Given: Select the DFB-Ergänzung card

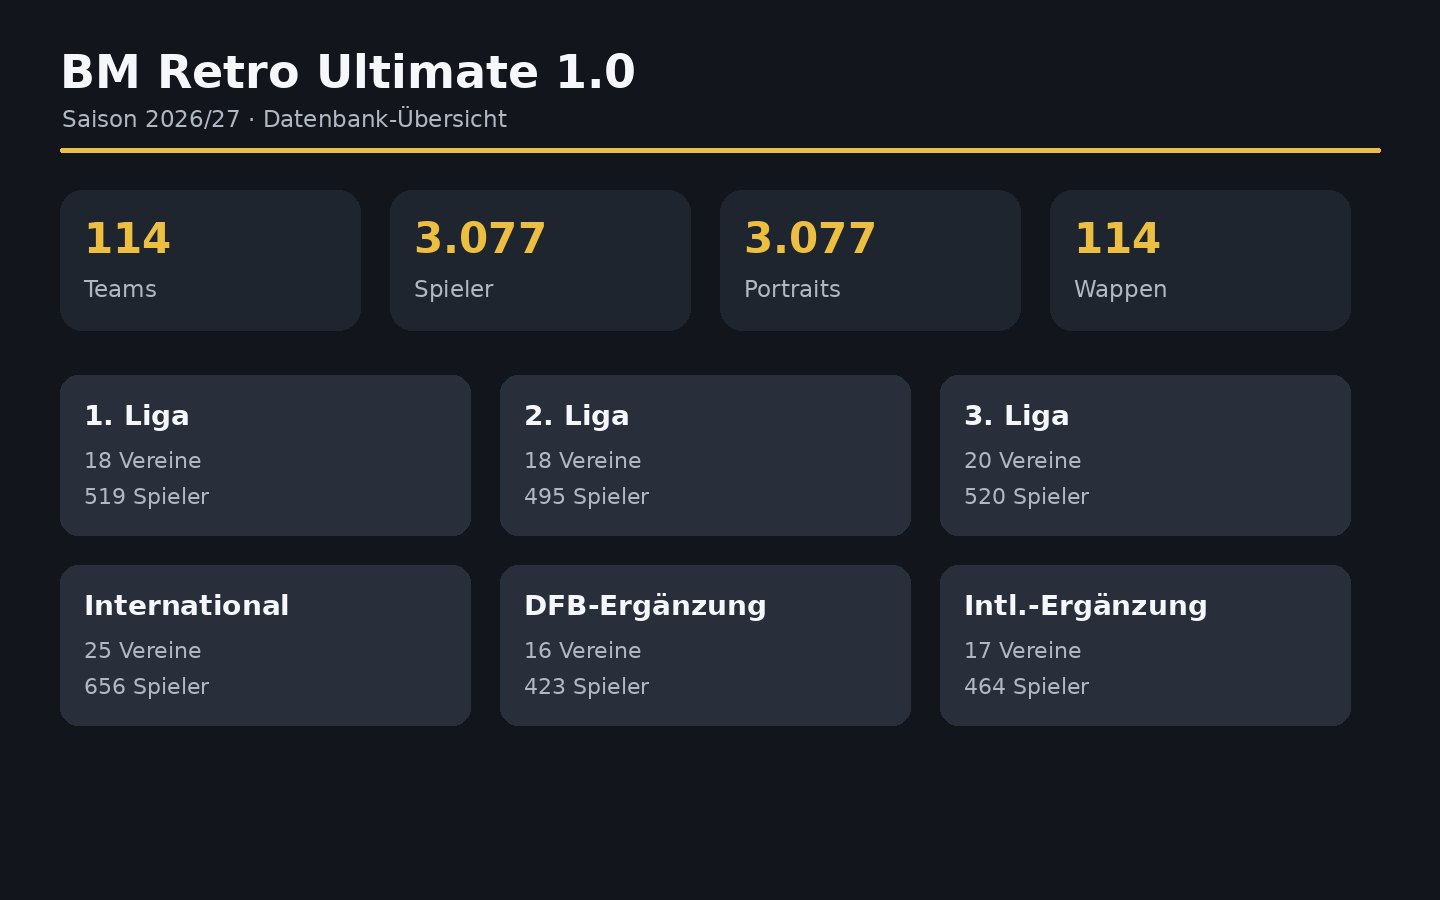Looking at the screenshot, I should click(705, 645).
